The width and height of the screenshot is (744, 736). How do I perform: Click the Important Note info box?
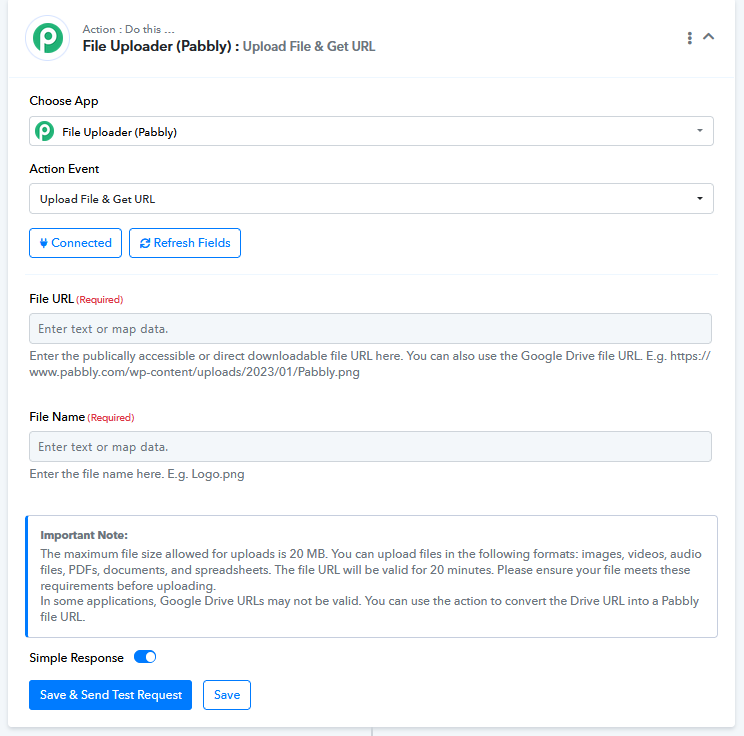point(372,576)
